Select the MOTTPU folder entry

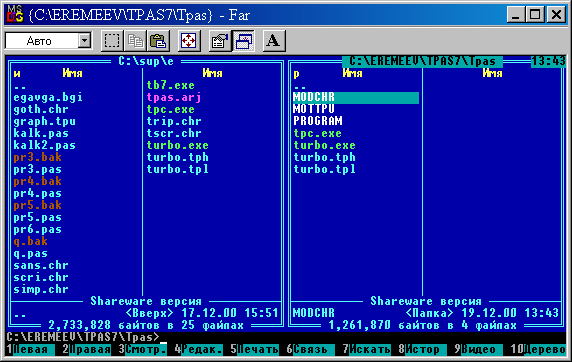click(x=314, y=109)
